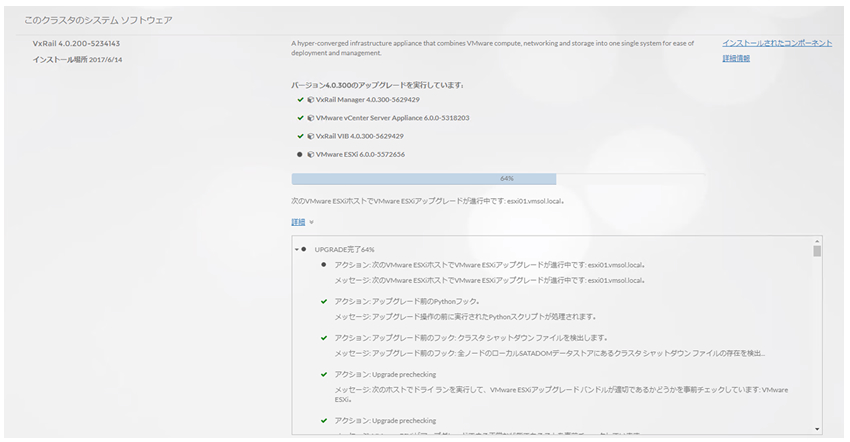
Task: Click the status dot beside UPGRADE完了64%
Action: tap(304, 249)
